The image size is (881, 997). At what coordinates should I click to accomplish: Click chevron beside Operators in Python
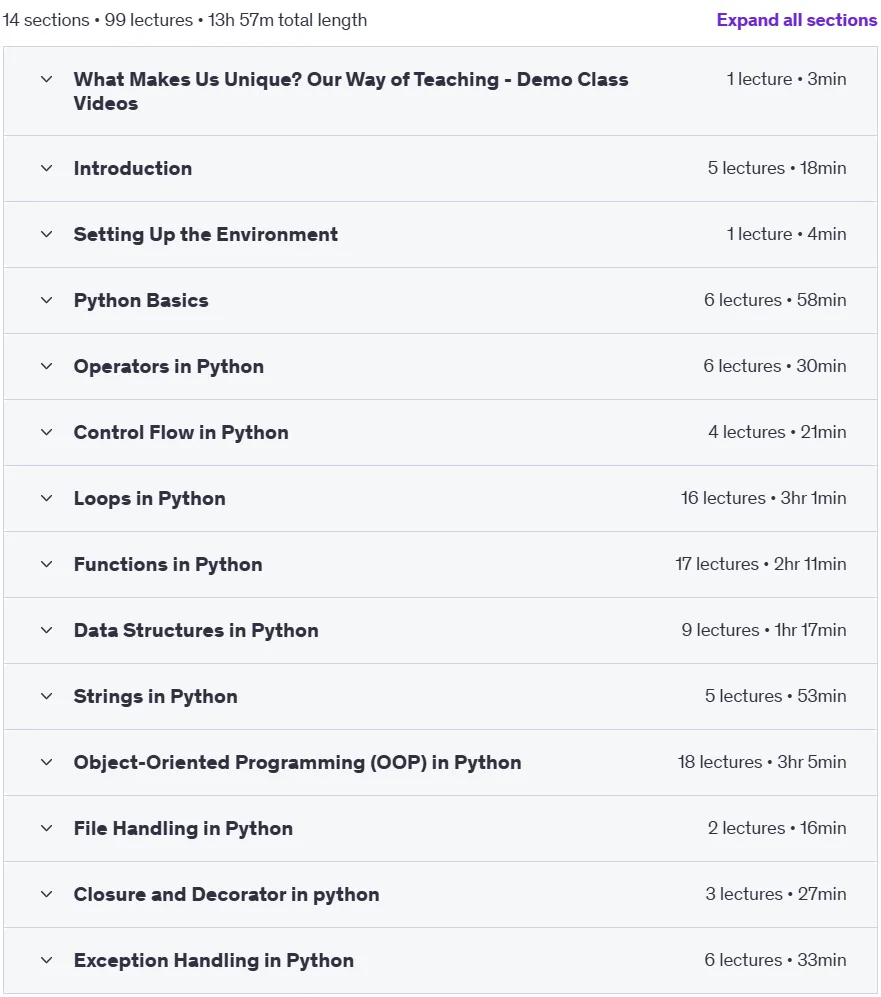46,366
